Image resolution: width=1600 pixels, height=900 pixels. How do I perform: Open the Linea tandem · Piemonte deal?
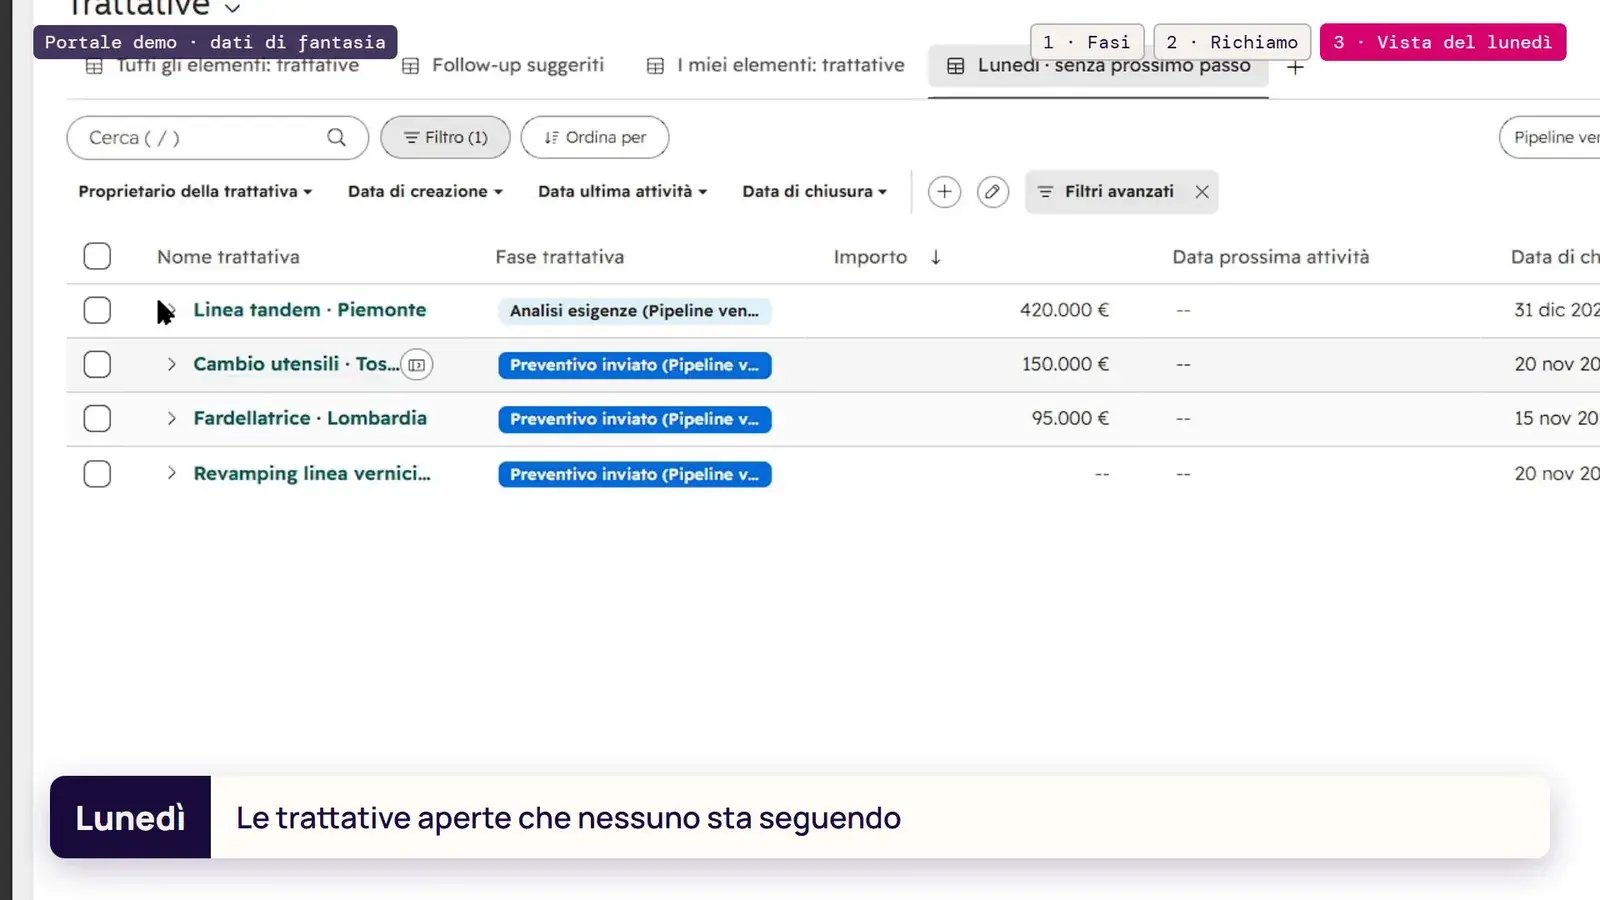click(310, 310)
